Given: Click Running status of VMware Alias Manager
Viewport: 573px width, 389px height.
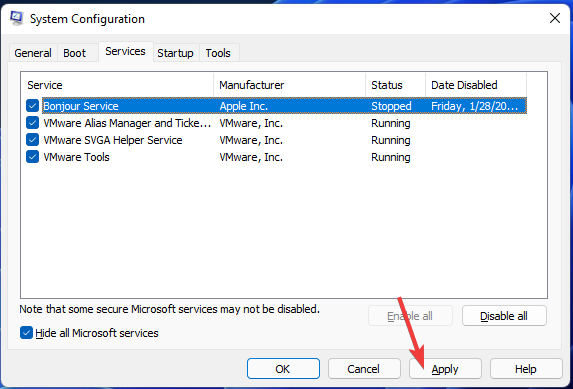Looking at the screenshot, I should pyautogui.click(x=391, y=123).
